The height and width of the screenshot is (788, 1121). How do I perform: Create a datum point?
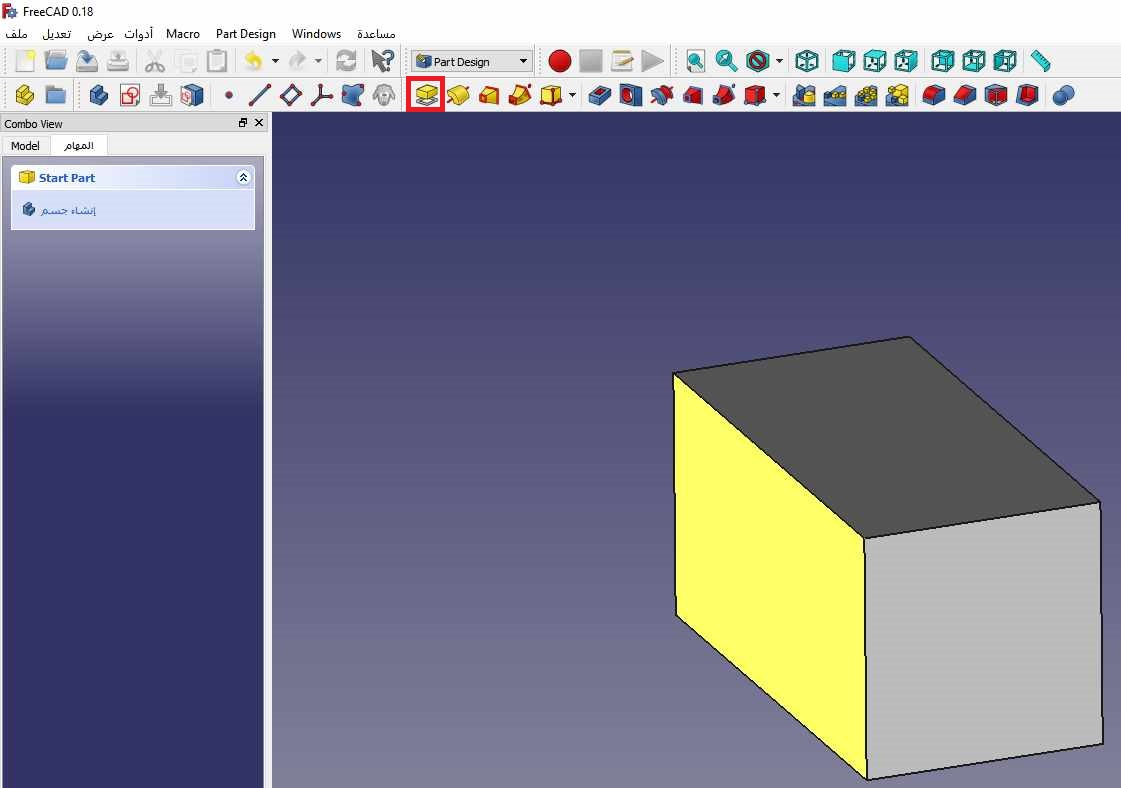click(x=229, y=94)
